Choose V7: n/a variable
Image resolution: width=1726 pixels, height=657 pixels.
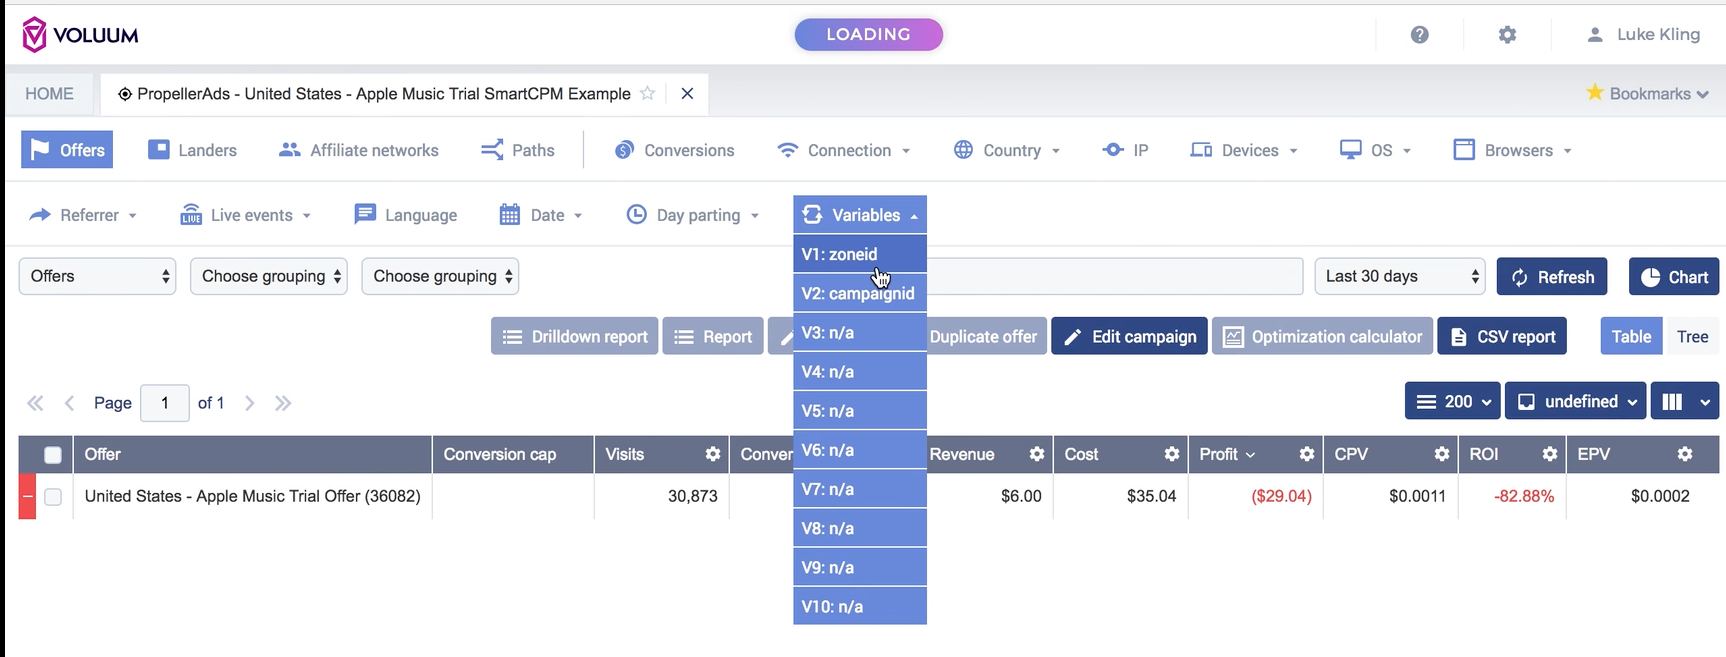pos(860,489)
